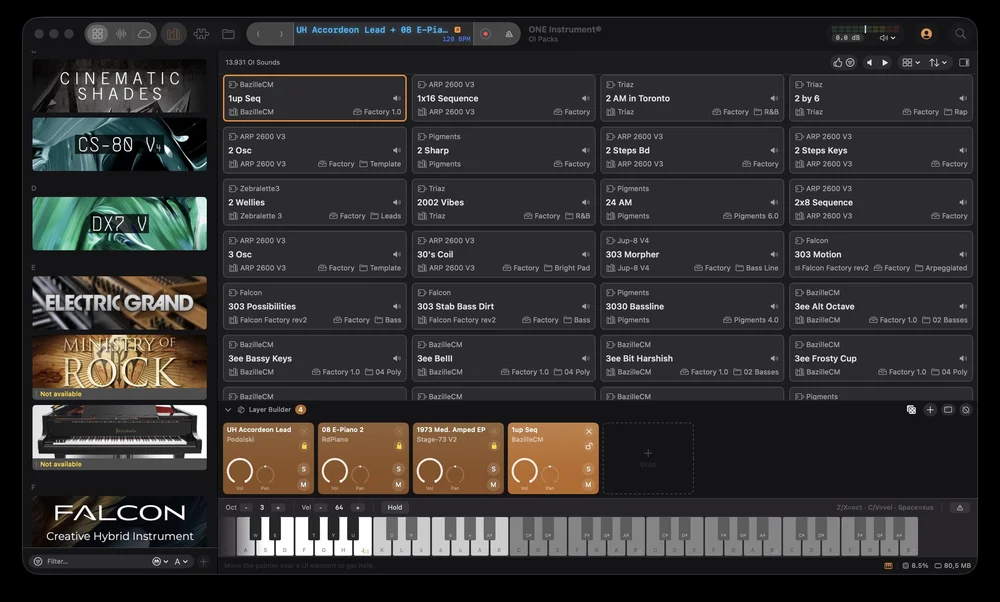Open the grid layout view dropdown
1000x602 pixels.
click(x=911, y=62)
